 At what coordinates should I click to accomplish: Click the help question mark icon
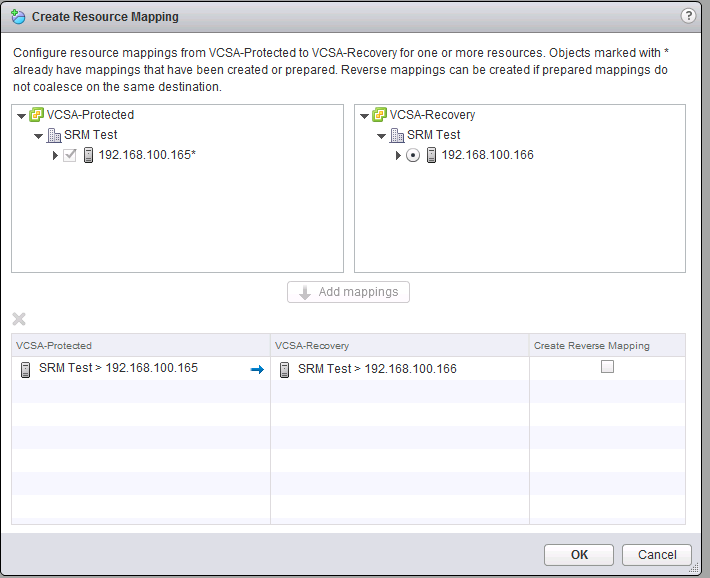tap(688, 16)
